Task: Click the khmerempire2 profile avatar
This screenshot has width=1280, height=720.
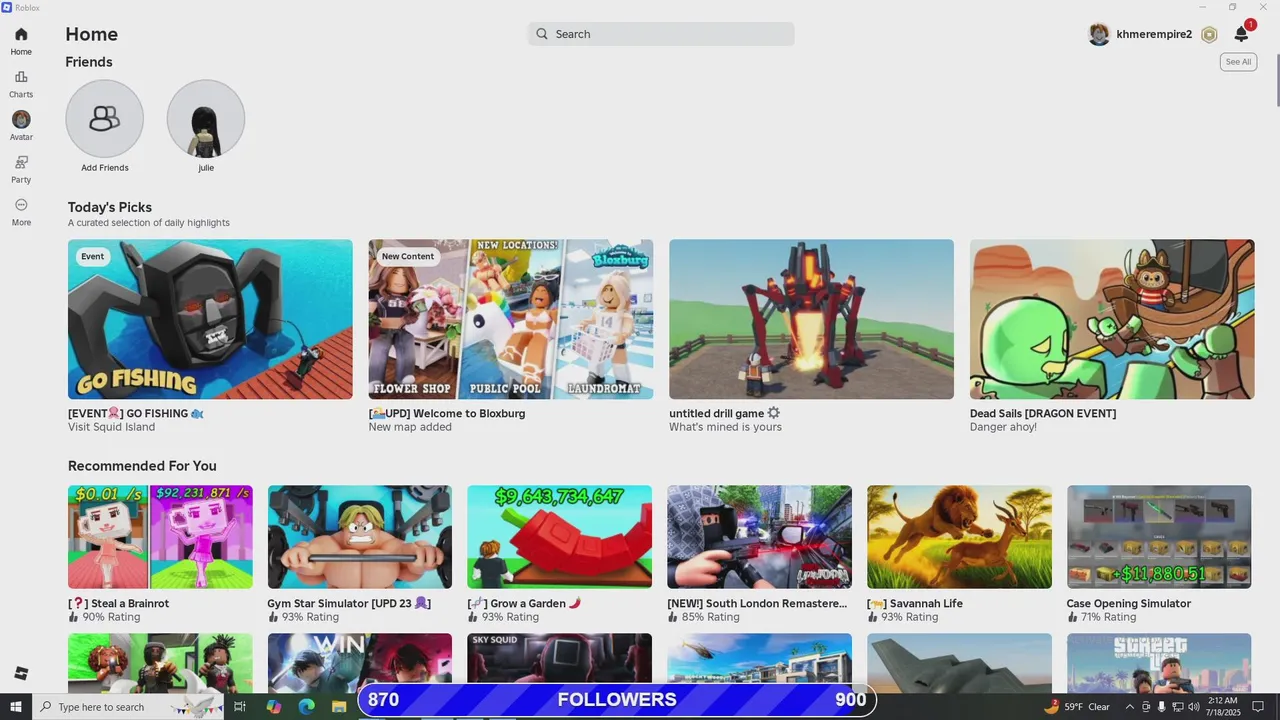Action: click(x=1099, y=34)
